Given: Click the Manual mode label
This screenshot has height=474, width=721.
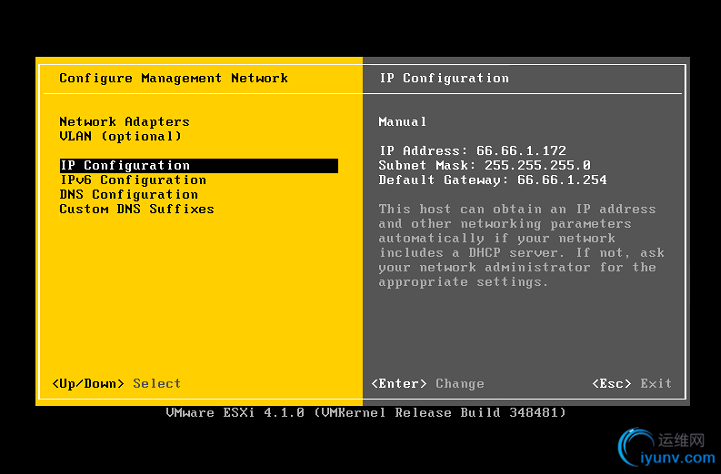Looking at the screenshot, I should 403,122.
